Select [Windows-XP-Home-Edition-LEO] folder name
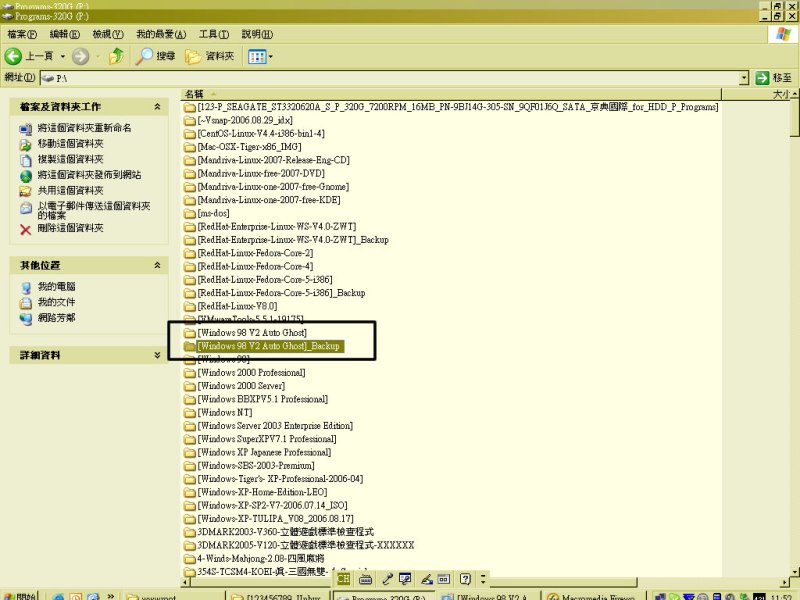 coord(262,492)
